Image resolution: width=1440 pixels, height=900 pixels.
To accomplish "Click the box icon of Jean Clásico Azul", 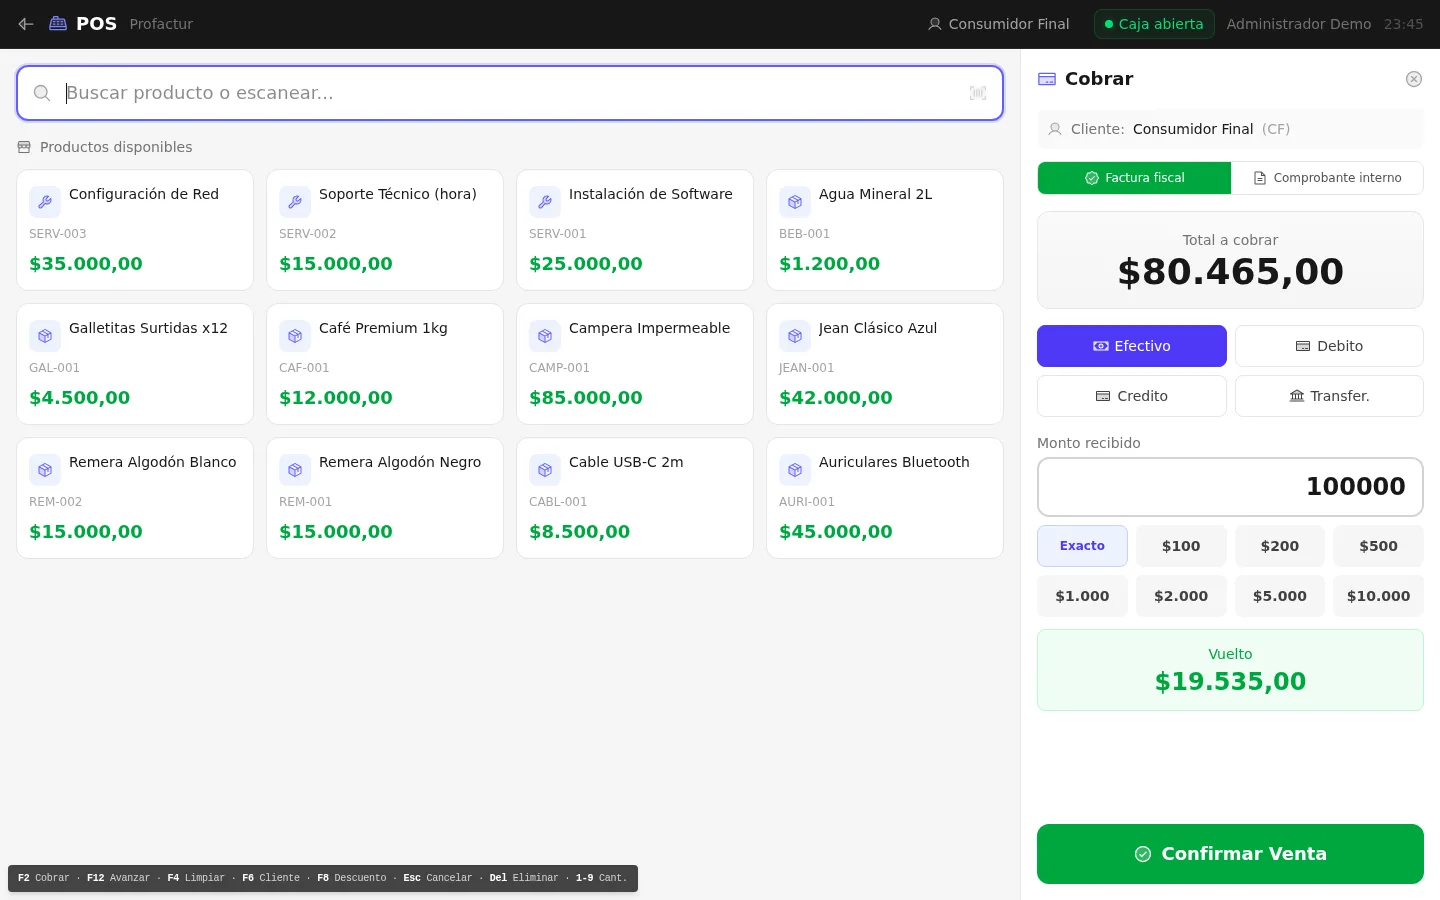I will [795, 336].
